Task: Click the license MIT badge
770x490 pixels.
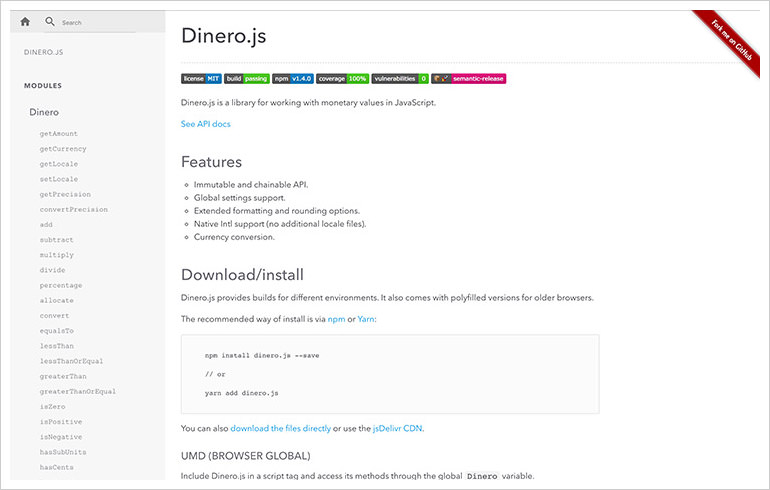Action: [x=201, y=79]
